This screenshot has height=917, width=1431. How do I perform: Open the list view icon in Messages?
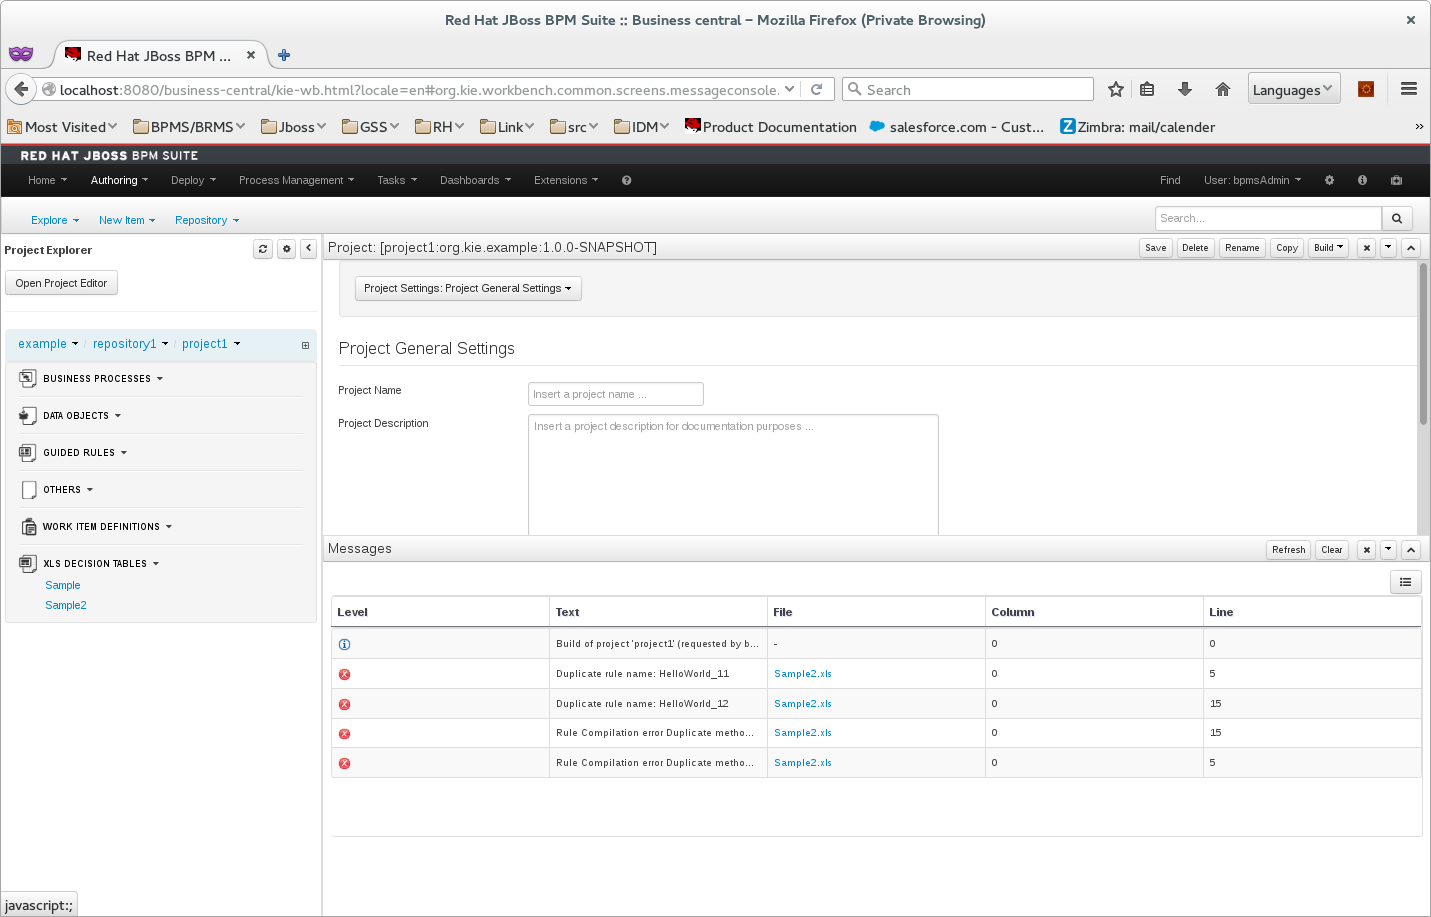pos(1405,582)
